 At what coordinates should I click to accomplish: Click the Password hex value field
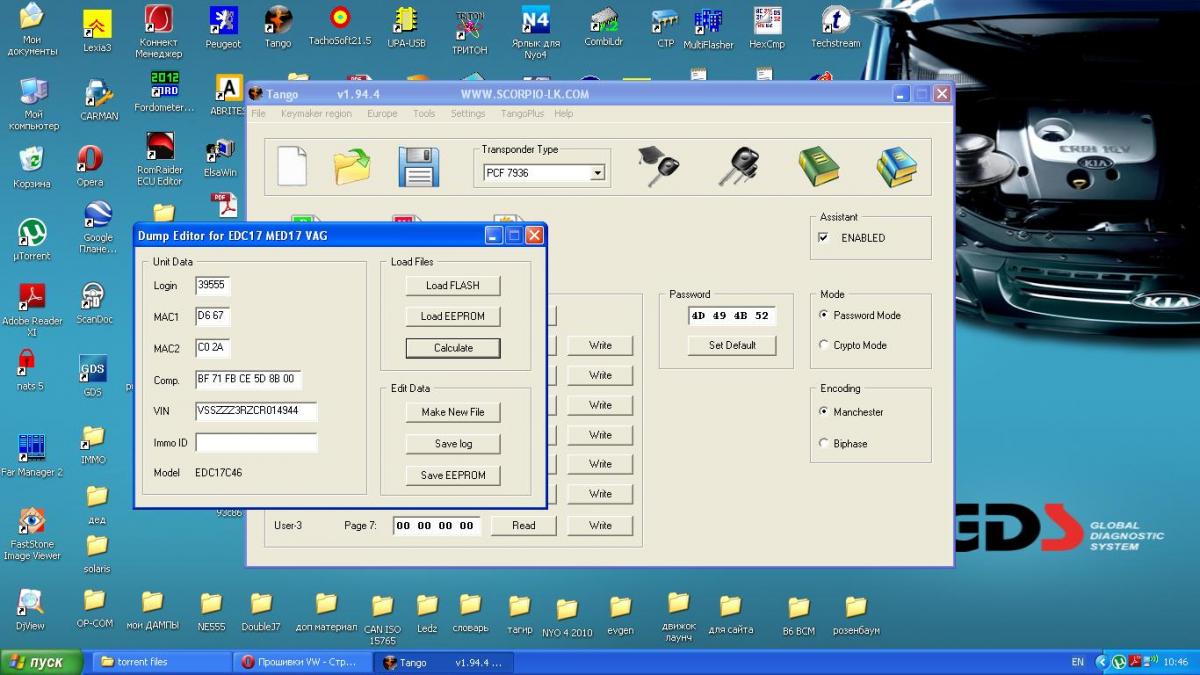(x=732, y=316)
